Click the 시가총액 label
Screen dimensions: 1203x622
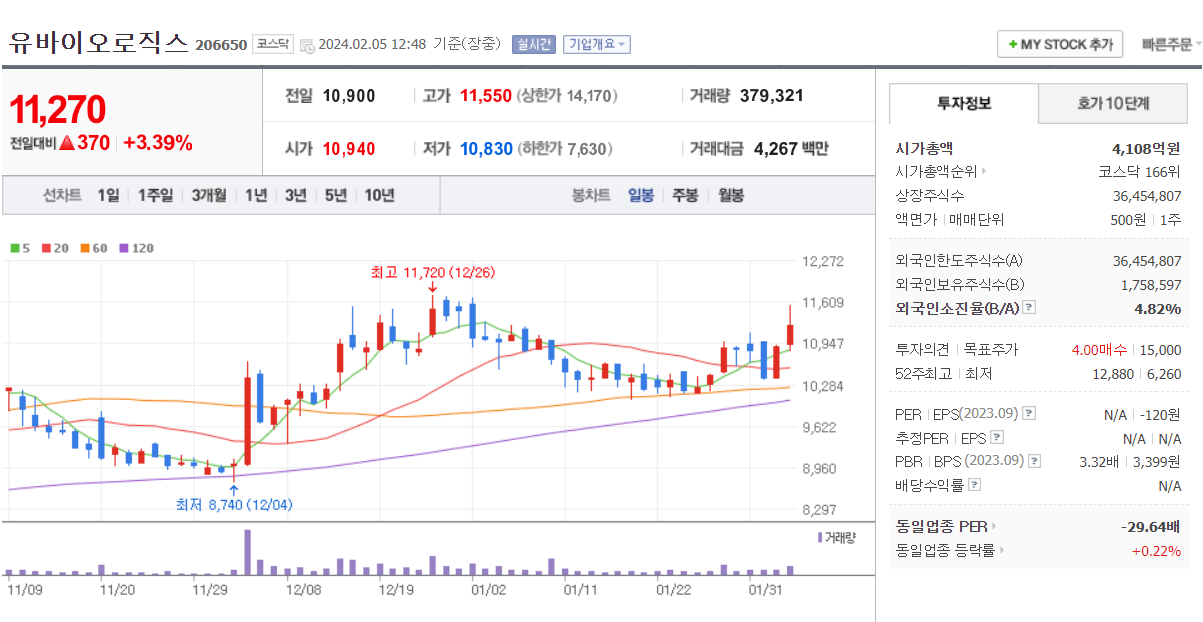point(925,148)
